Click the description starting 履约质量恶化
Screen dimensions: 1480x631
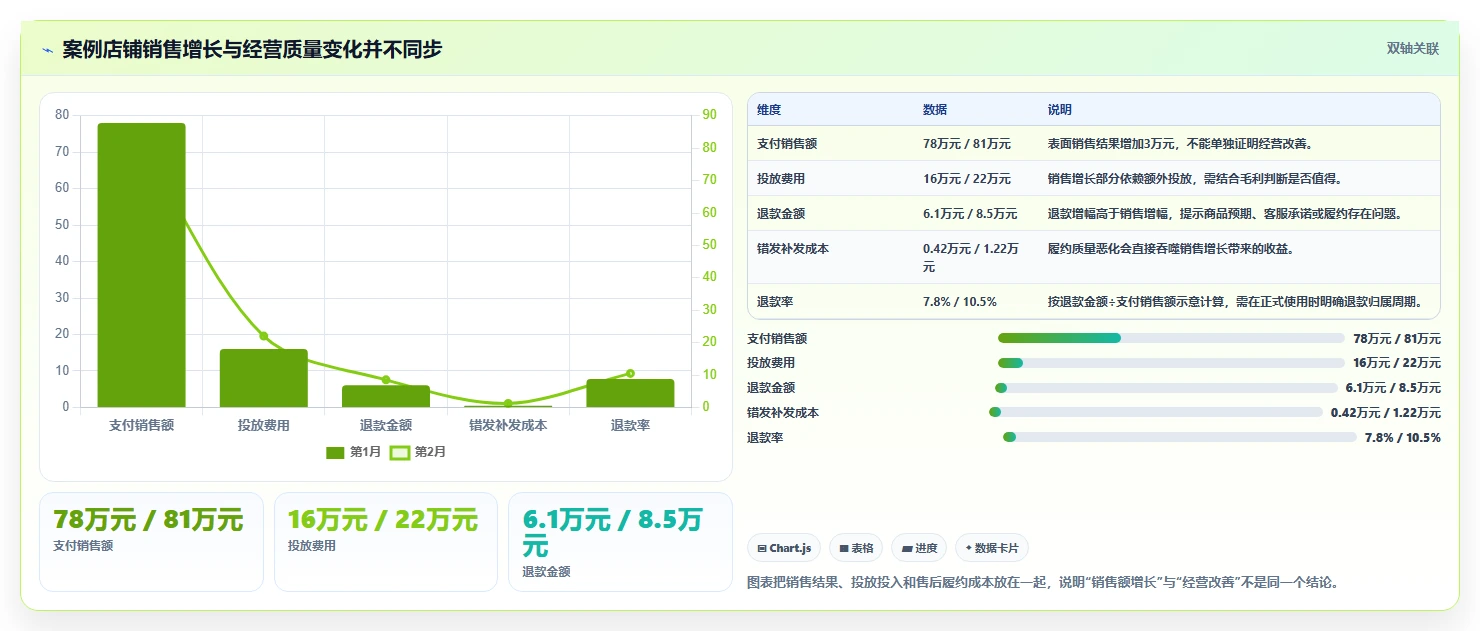pyautogui.click(x=1171, y=249)
